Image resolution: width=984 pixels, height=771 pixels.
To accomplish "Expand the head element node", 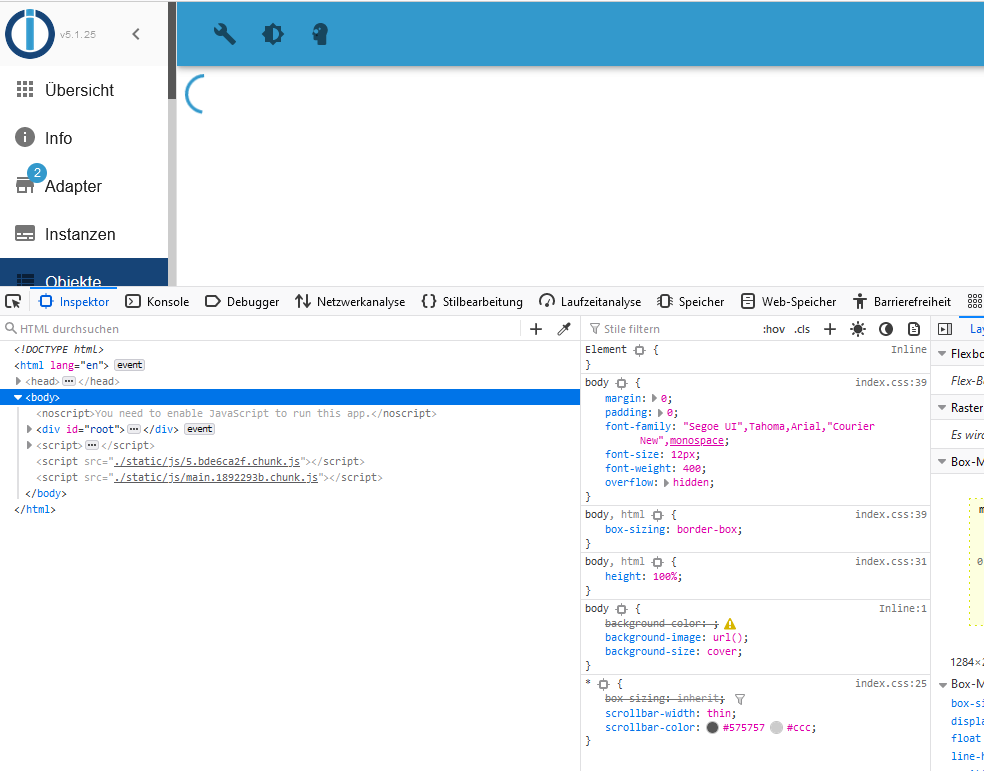I will click(x=19, y=381).
